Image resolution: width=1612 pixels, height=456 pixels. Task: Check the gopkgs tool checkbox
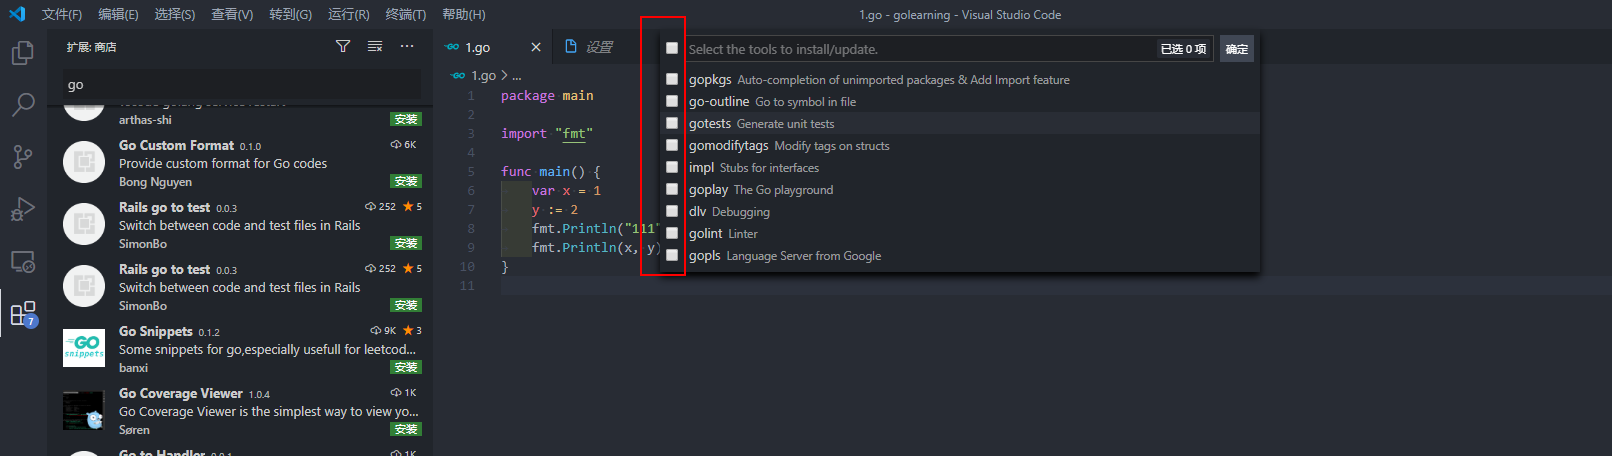tap(672, 79)
